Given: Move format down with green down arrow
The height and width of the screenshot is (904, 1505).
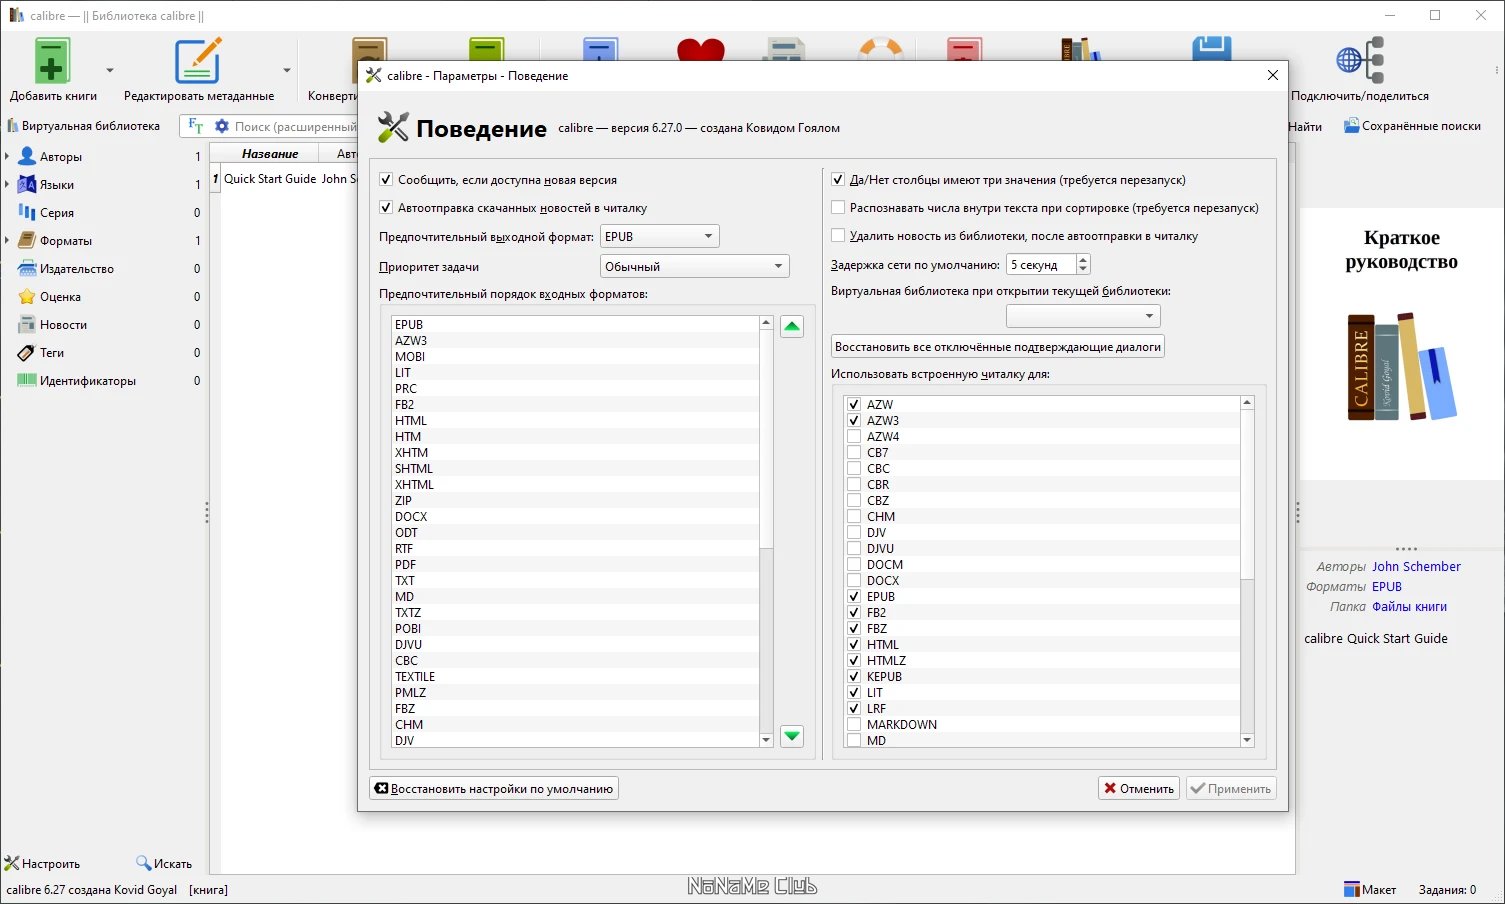Looking at the screenshot, I should click(792, 736).
